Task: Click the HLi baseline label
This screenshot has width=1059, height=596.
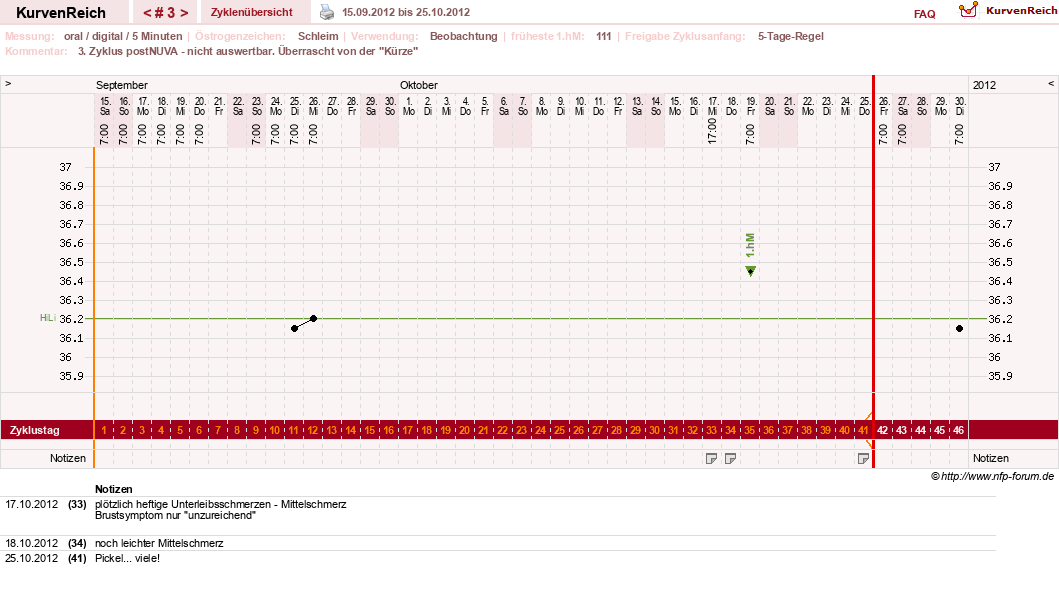Action: click(47, 318)
